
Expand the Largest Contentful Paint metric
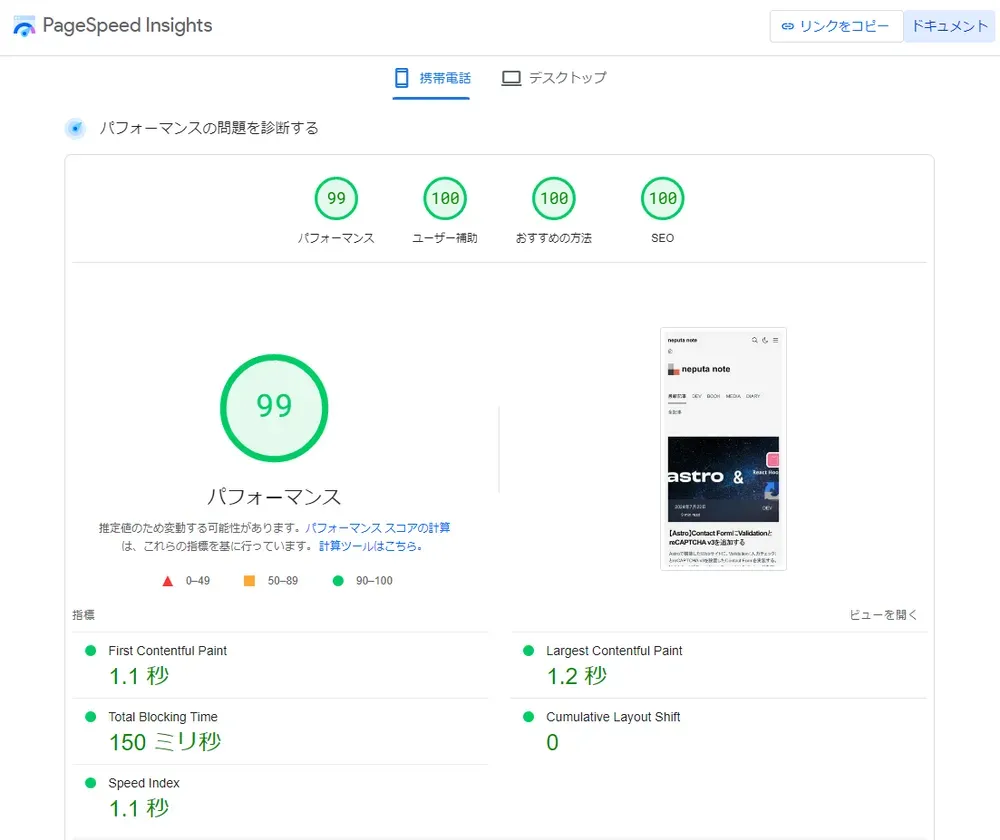coord(614,651)
